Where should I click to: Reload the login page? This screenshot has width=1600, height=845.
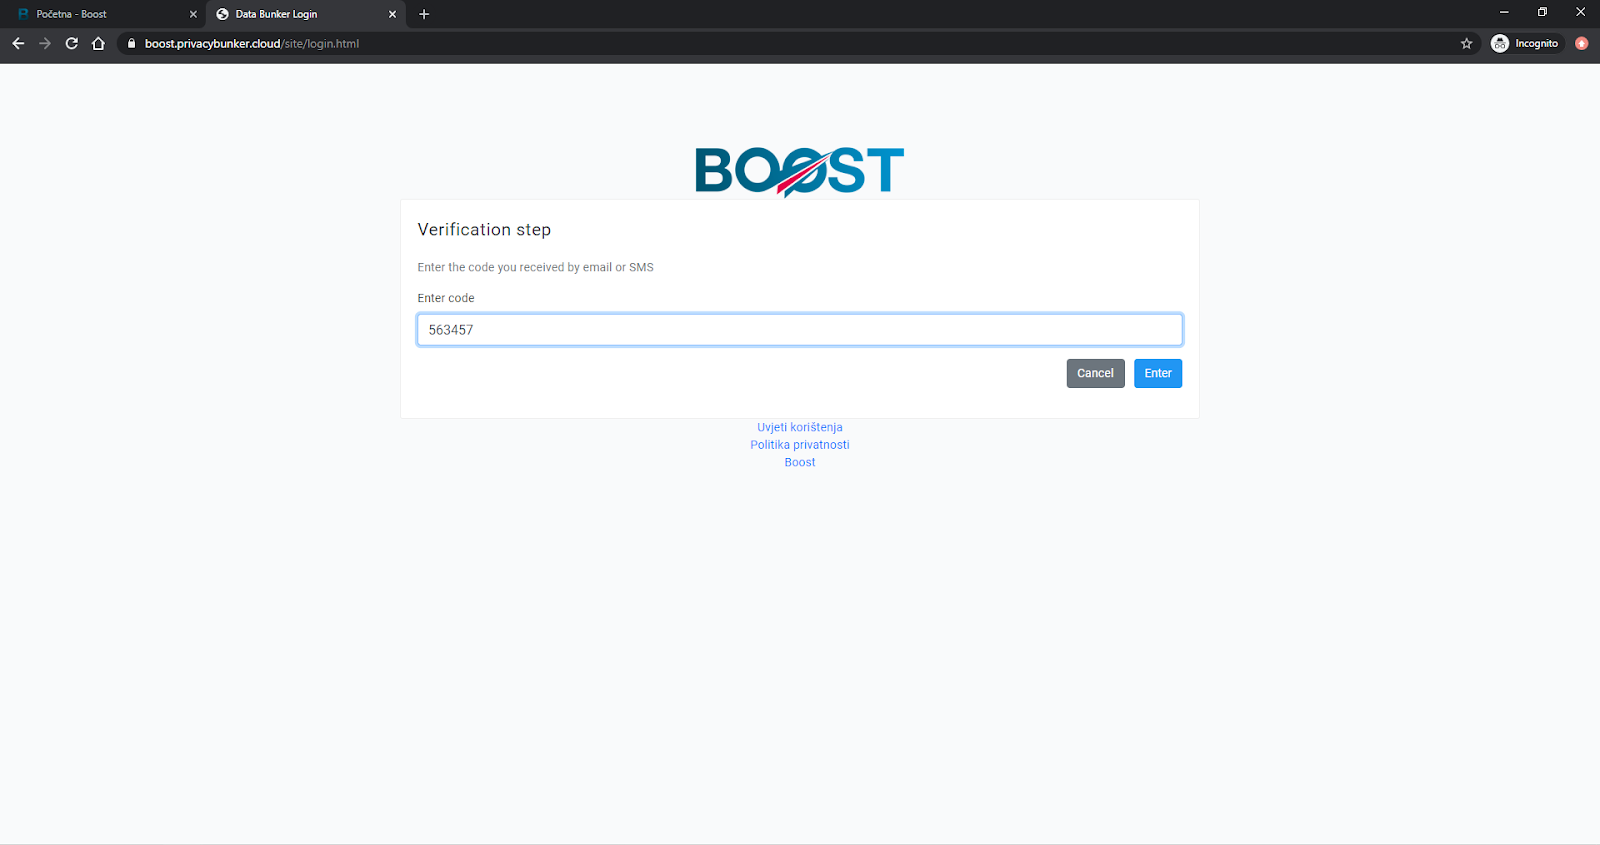click(72, 43)
